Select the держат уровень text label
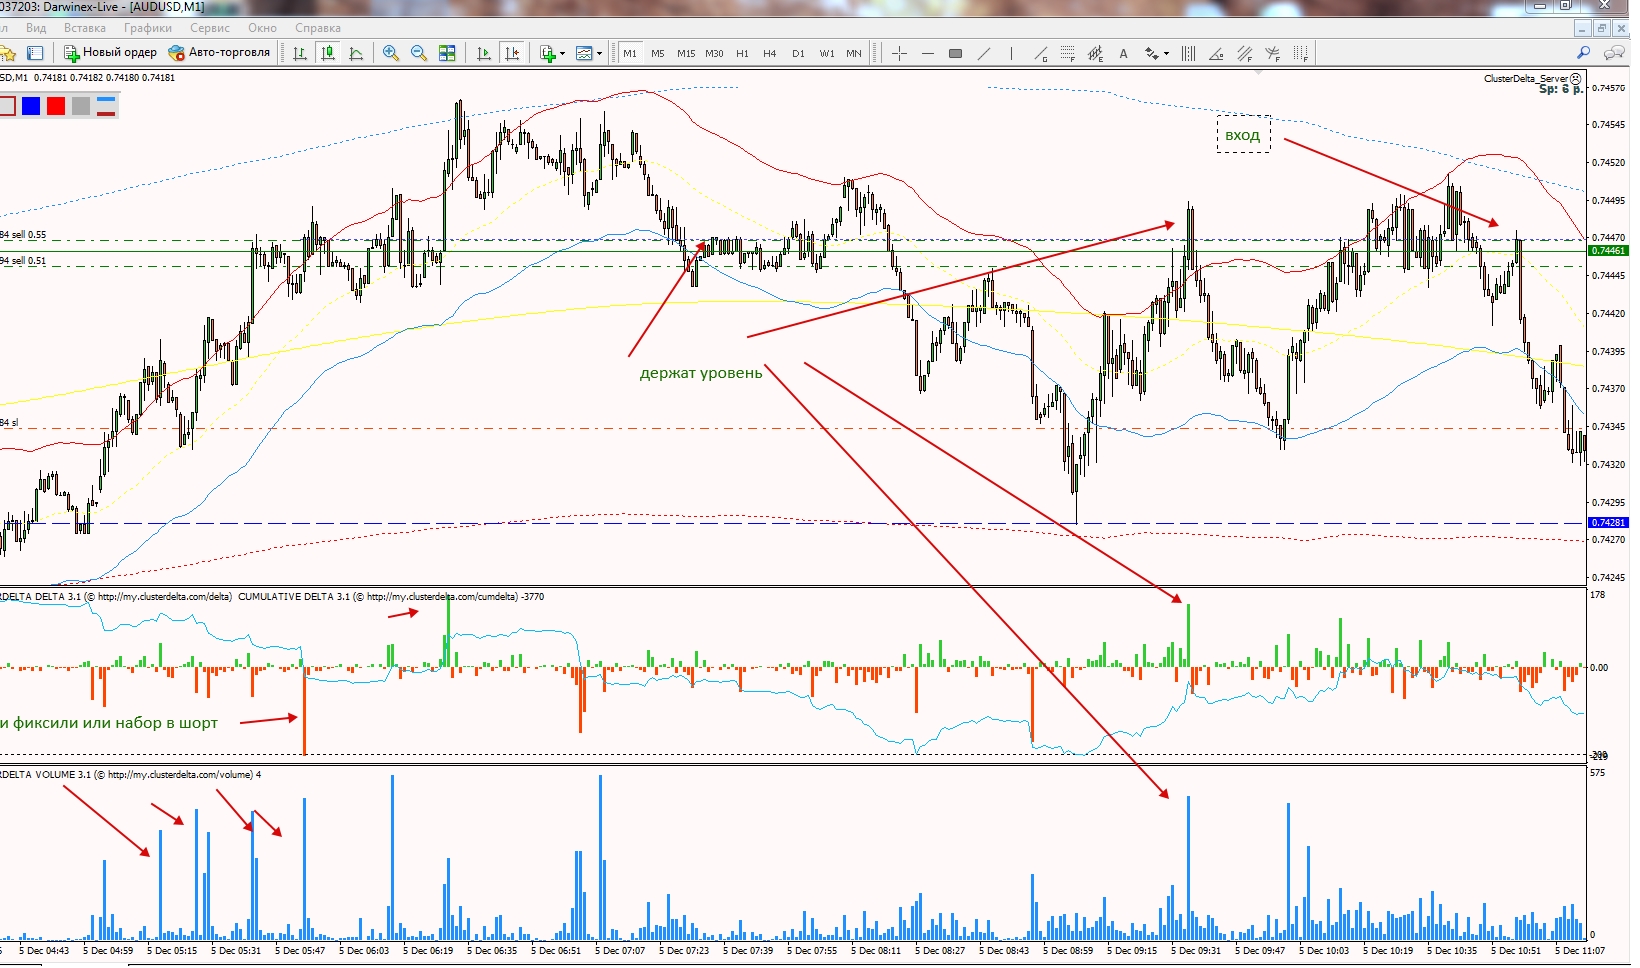Image resolution: width=1640 pixels, height=968 pixels. coord(701,373)
